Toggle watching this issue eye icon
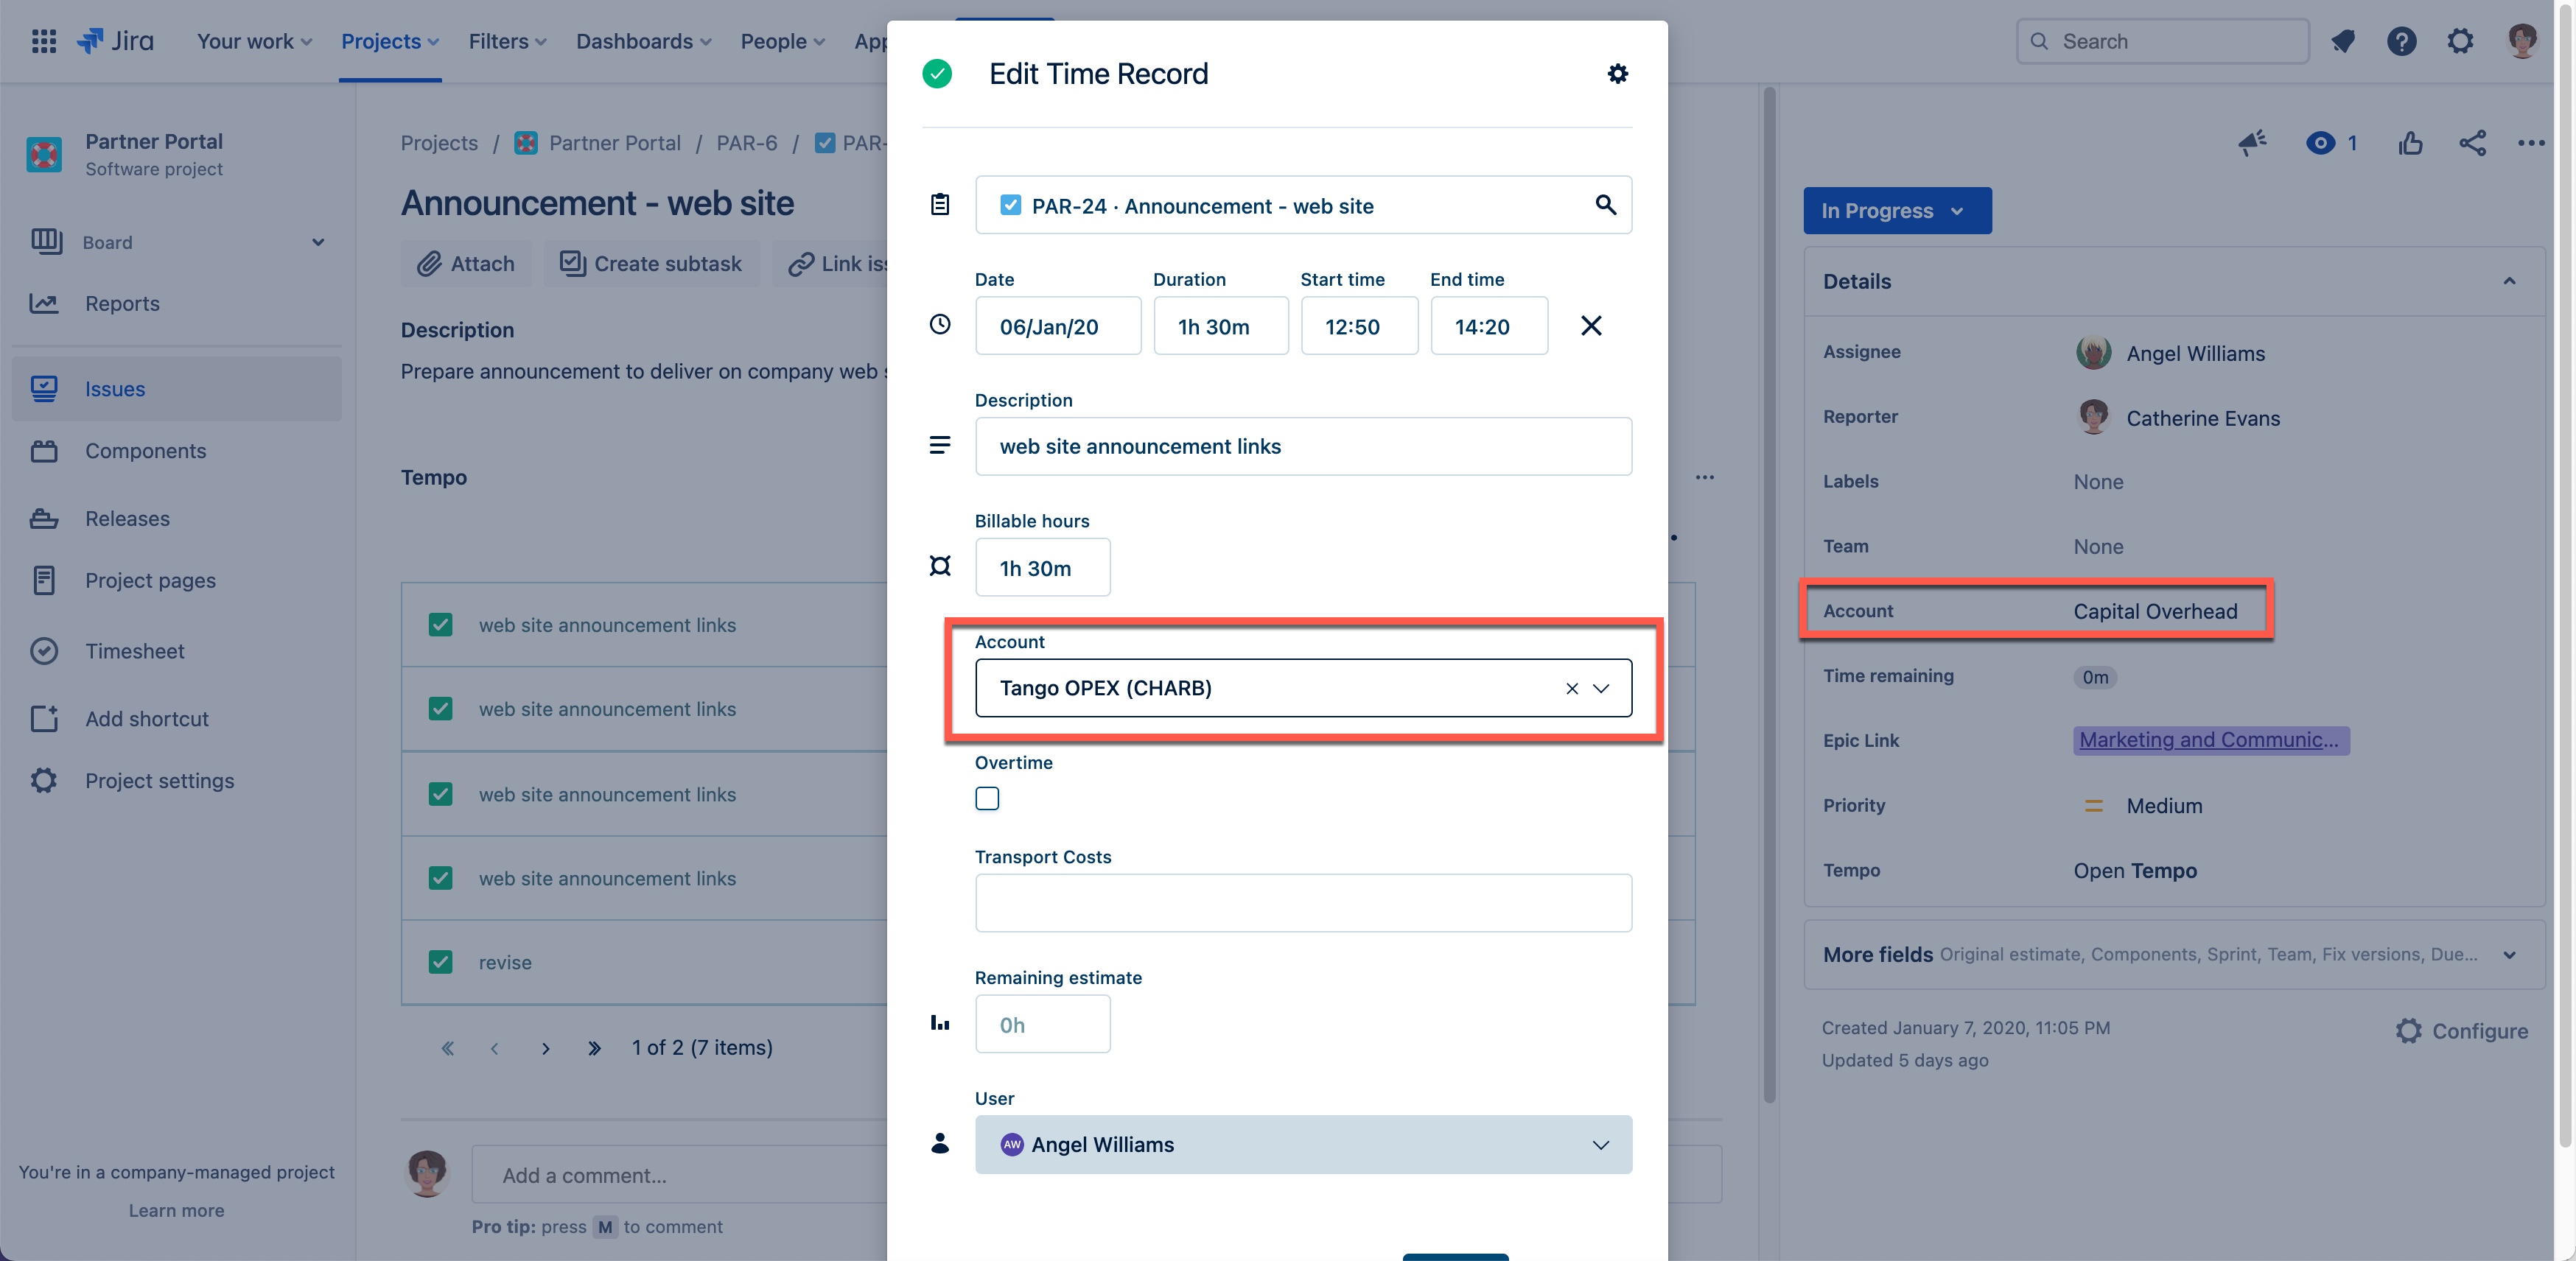Viewport: 2576px width, 1261px height. coord(2321,143)
